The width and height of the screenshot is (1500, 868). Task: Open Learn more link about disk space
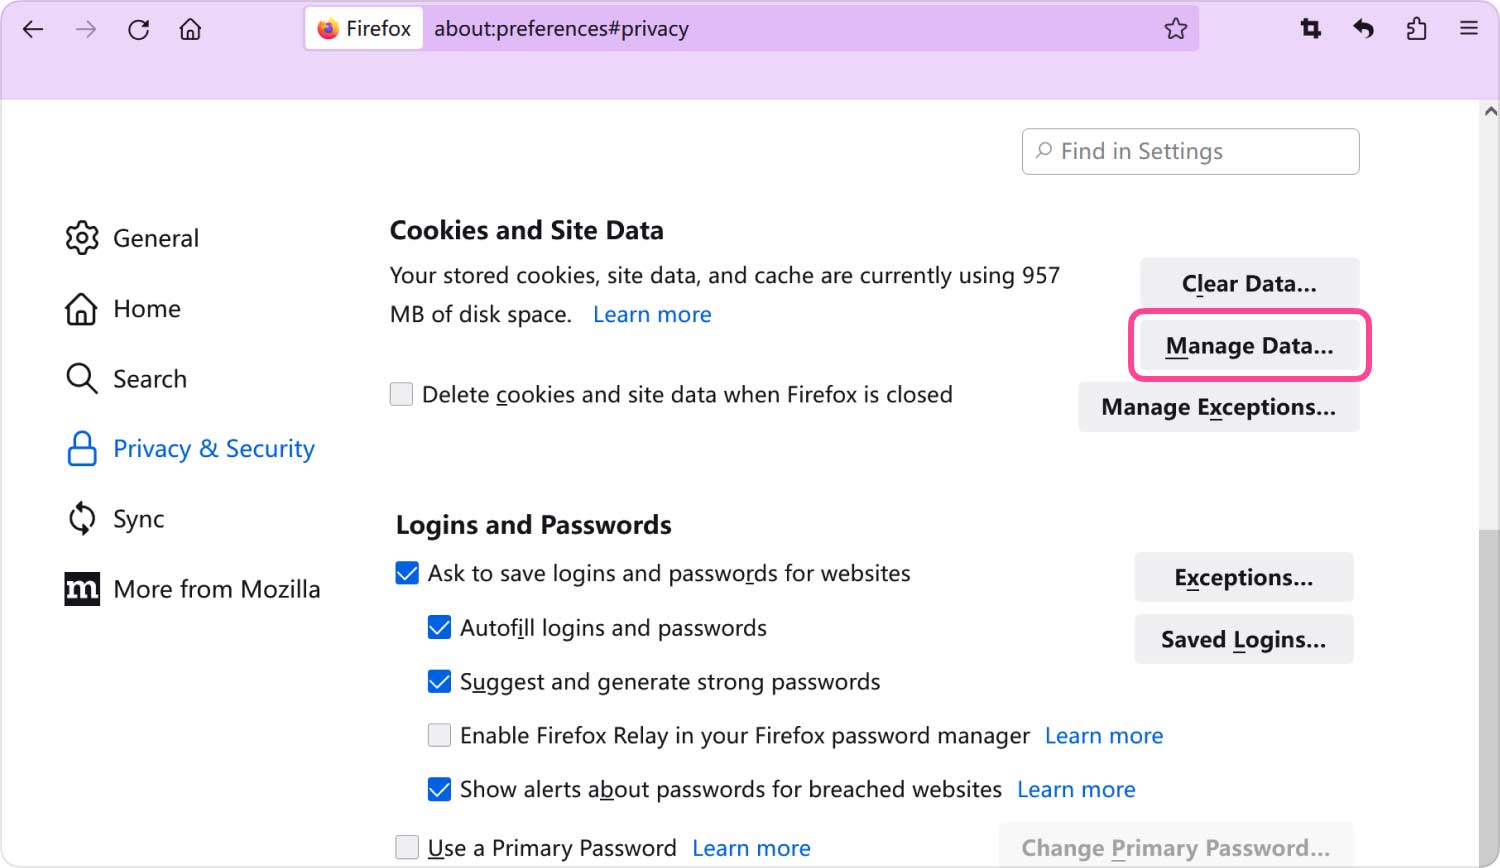pos(652,314)
